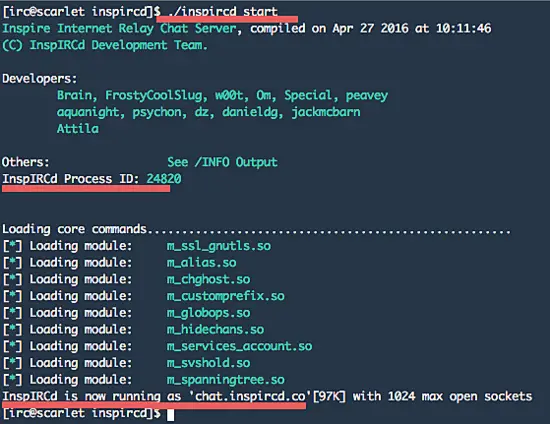The width and height of the screenshot is (550, 424).
Task: Click the developer name Attila
Action: point(78,129)
